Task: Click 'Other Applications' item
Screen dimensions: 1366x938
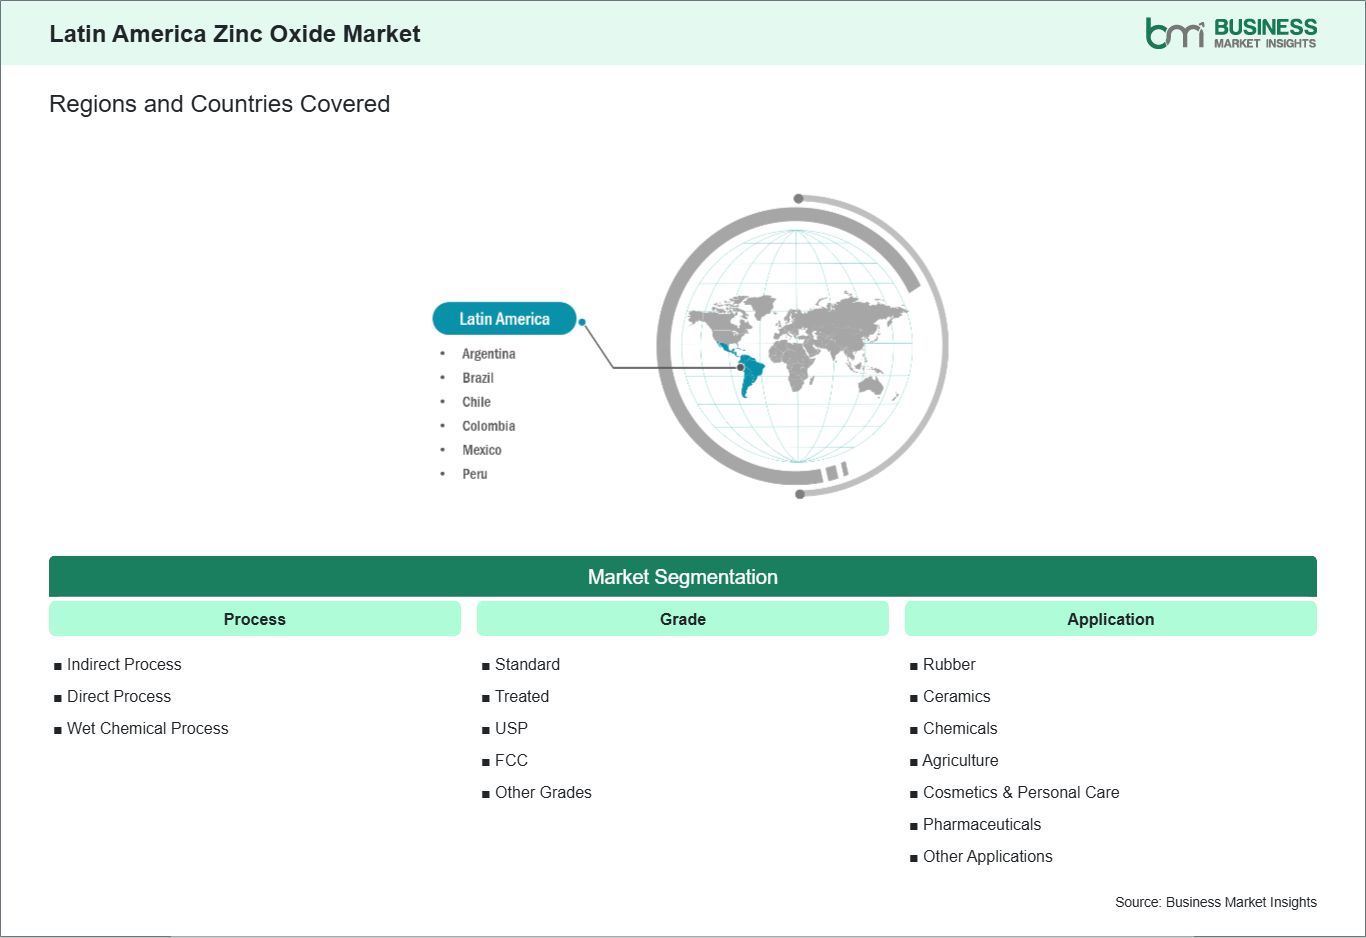Action: click(x=988, y=856)
